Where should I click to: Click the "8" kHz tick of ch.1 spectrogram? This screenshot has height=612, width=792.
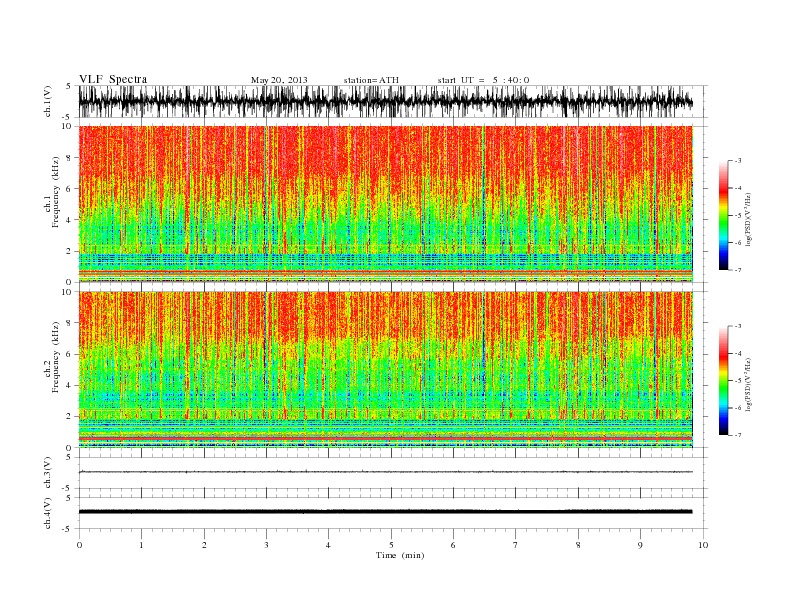point(69,158)
